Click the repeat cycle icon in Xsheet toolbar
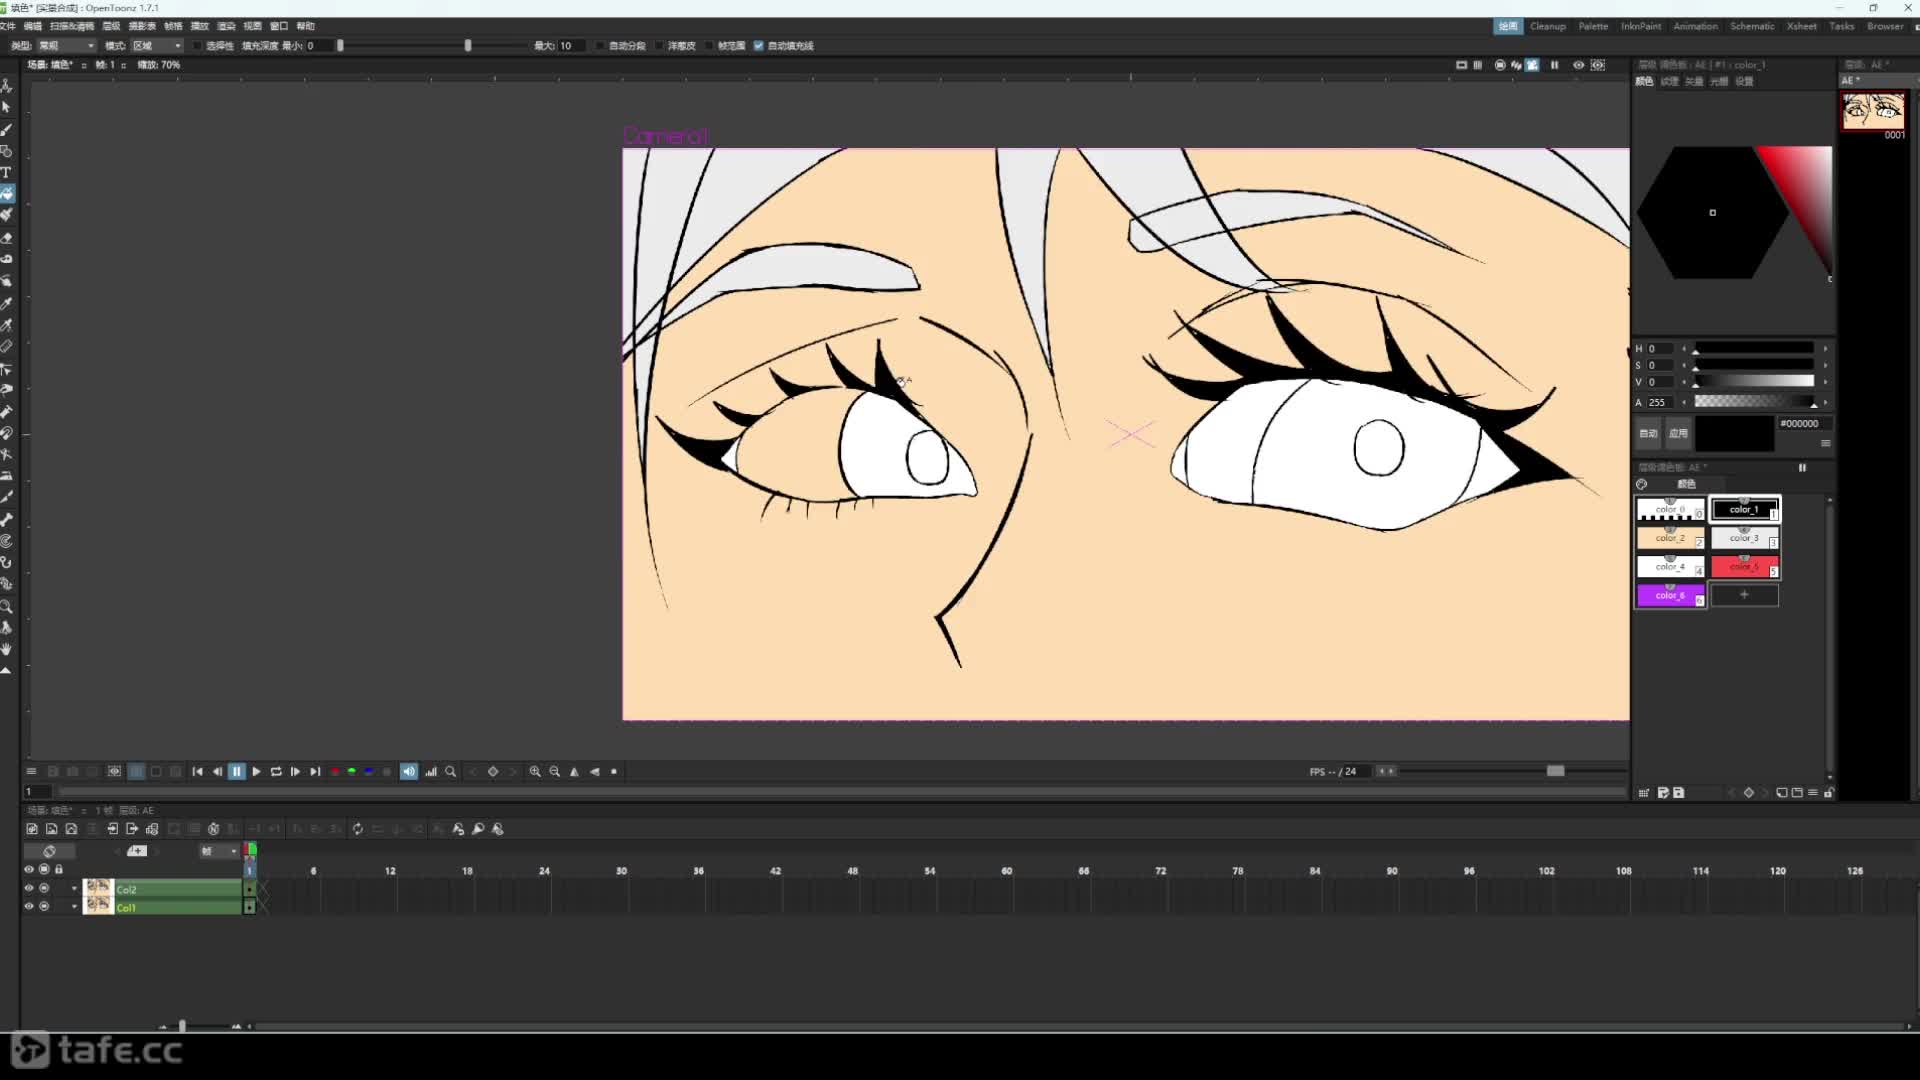The width and height of the screenshot is (1920, 1080). pos(357,829)
